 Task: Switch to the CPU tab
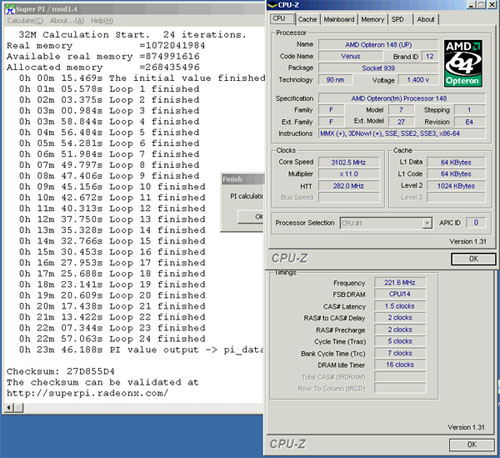282,19
